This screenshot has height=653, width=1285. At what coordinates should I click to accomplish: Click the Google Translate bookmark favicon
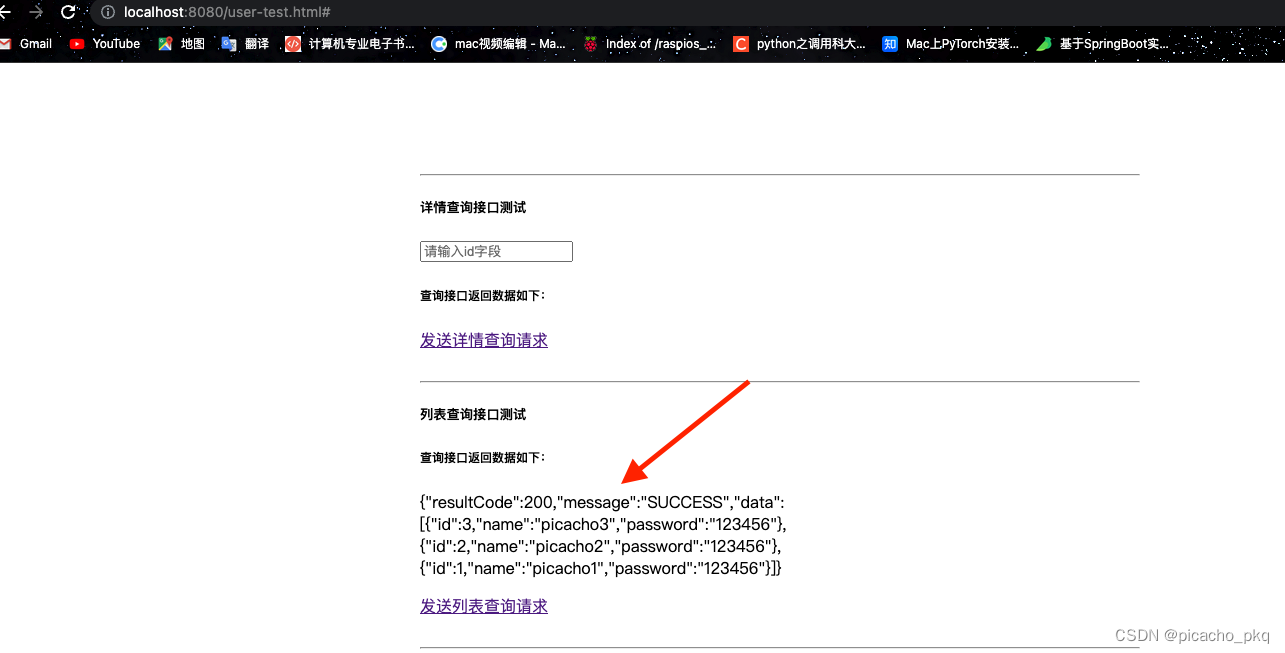pos(229,44)
